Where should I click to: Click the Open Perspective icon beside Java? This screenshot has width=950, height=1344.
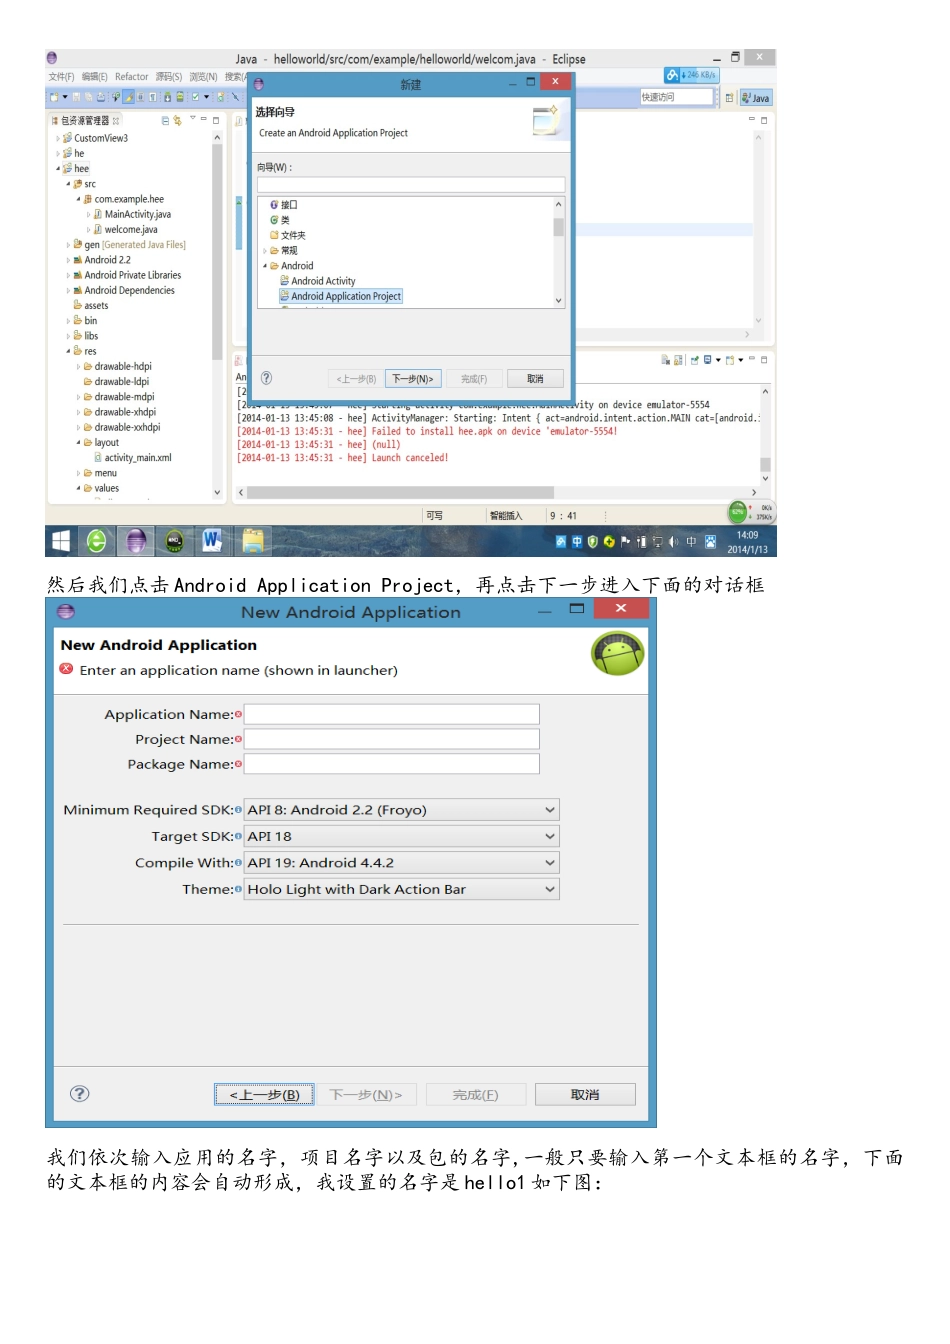(729, 97)
